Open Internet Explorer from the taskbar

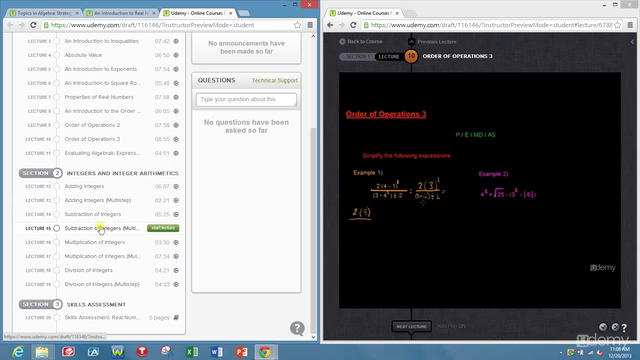tap(18, 351)
